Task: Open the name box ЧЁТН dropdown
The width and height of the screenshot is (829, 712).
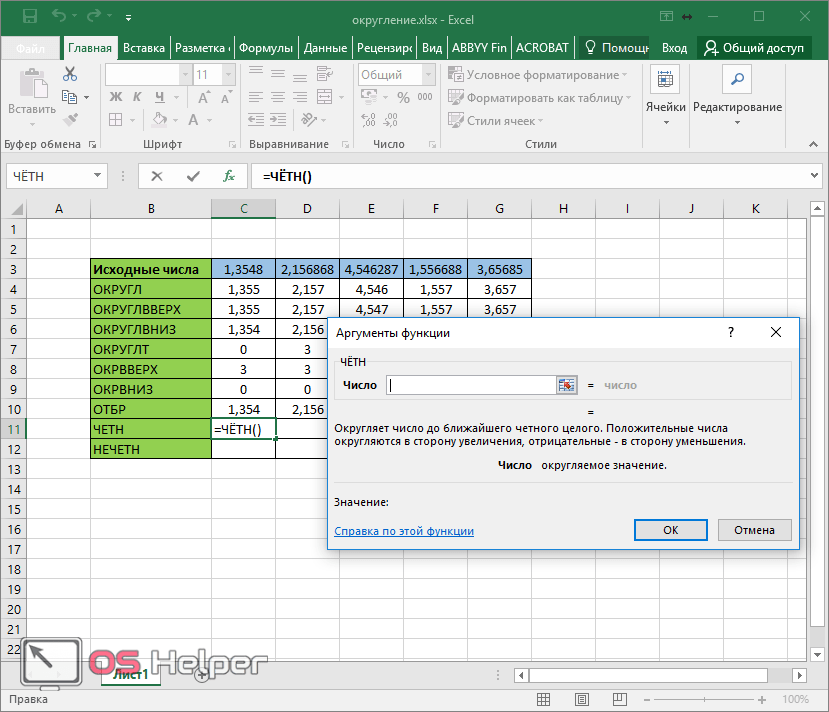Action: click(97, 175)
